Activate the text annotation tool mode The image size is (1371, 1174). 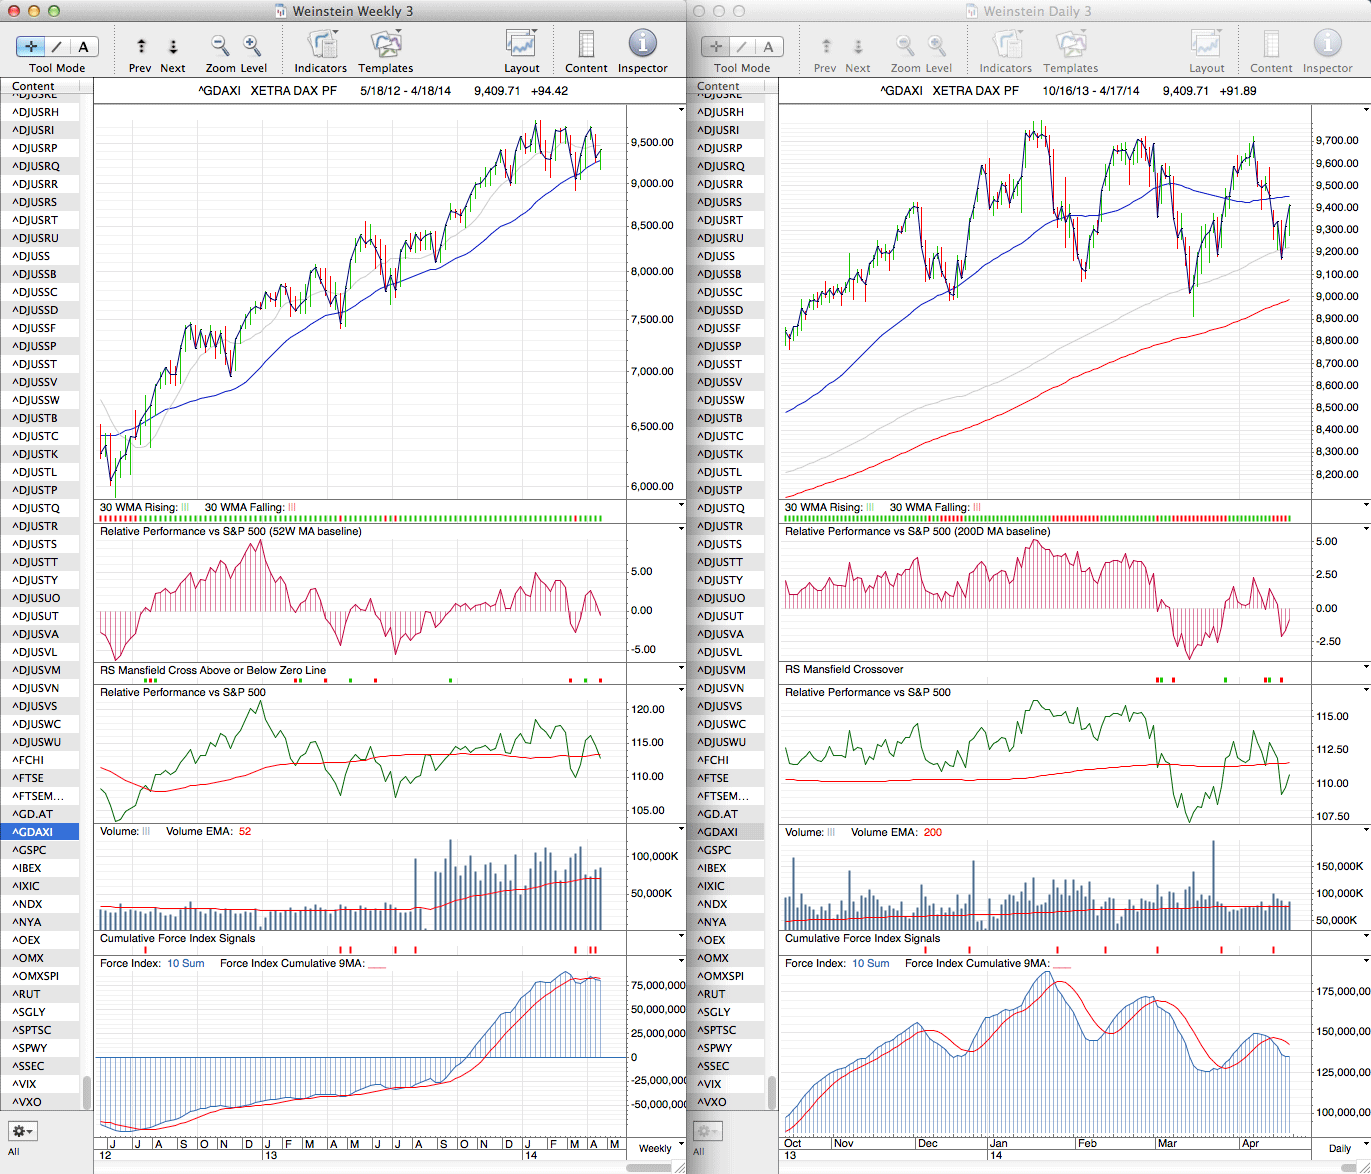[84, 47]
